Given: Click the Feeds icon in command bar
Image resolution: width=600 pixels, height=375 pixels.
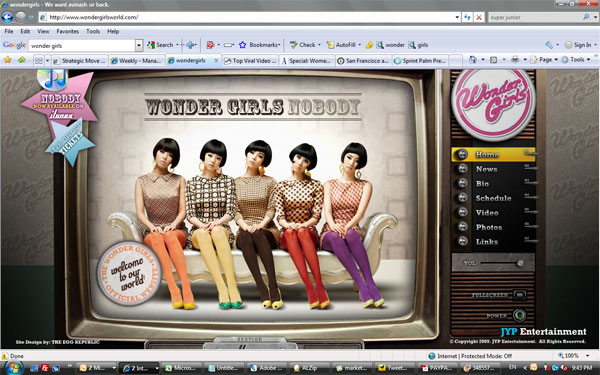Looking at the screenshot, I should click(x=494, y=60).
